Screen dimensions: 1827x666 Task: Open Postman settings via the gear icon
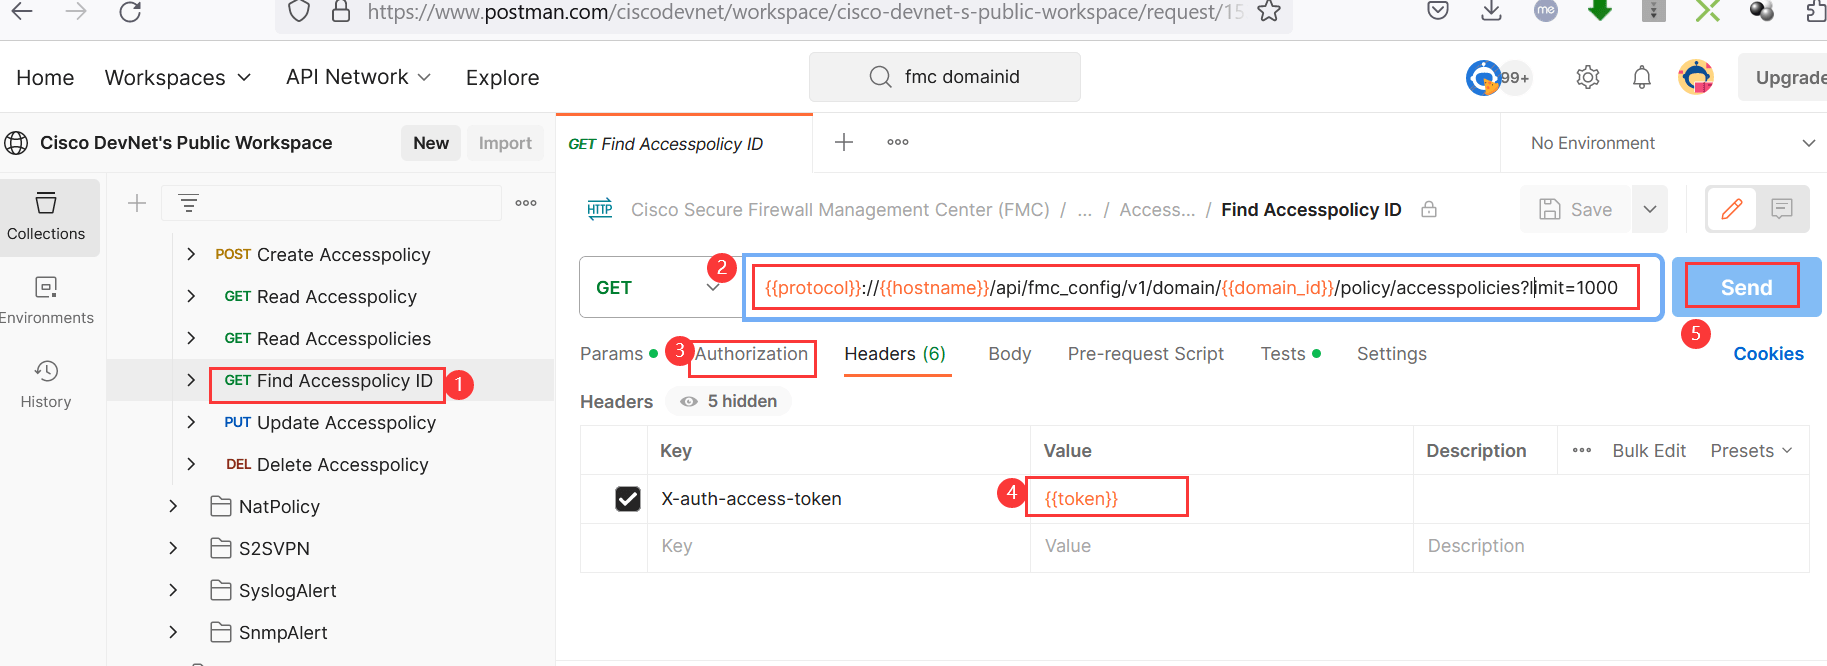click(1587, 76)
